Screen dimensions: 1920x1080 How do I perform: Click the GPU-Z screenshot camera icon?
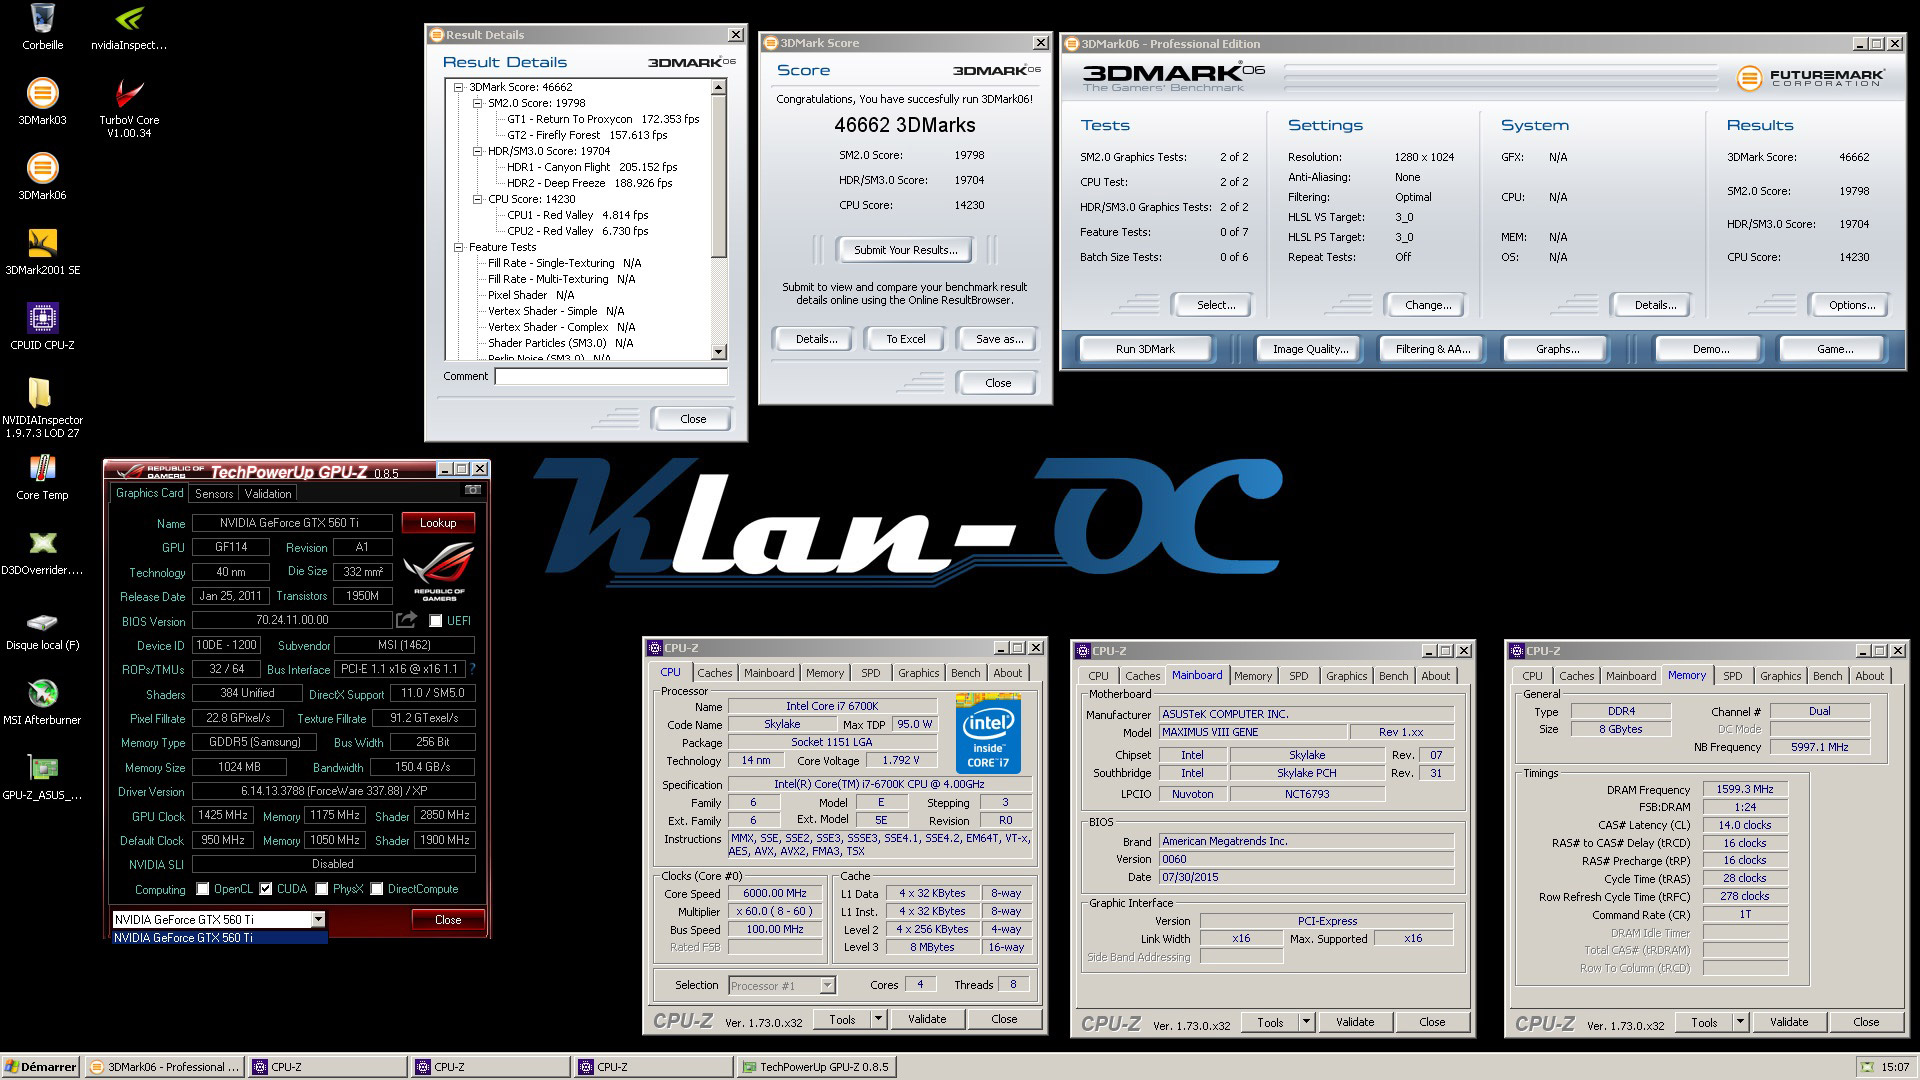(x=473, y=490)
